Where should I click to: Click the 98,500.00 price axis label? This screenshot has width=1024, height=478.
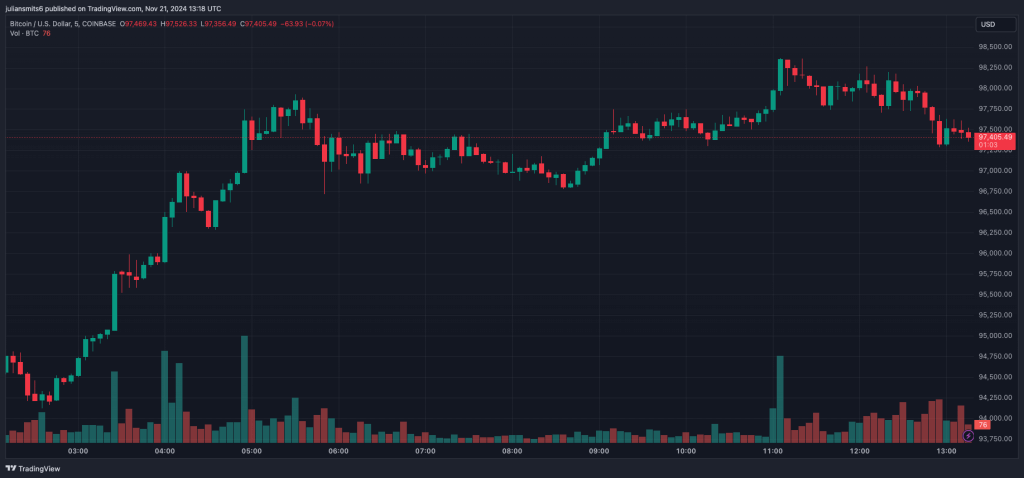click(995, 47)
